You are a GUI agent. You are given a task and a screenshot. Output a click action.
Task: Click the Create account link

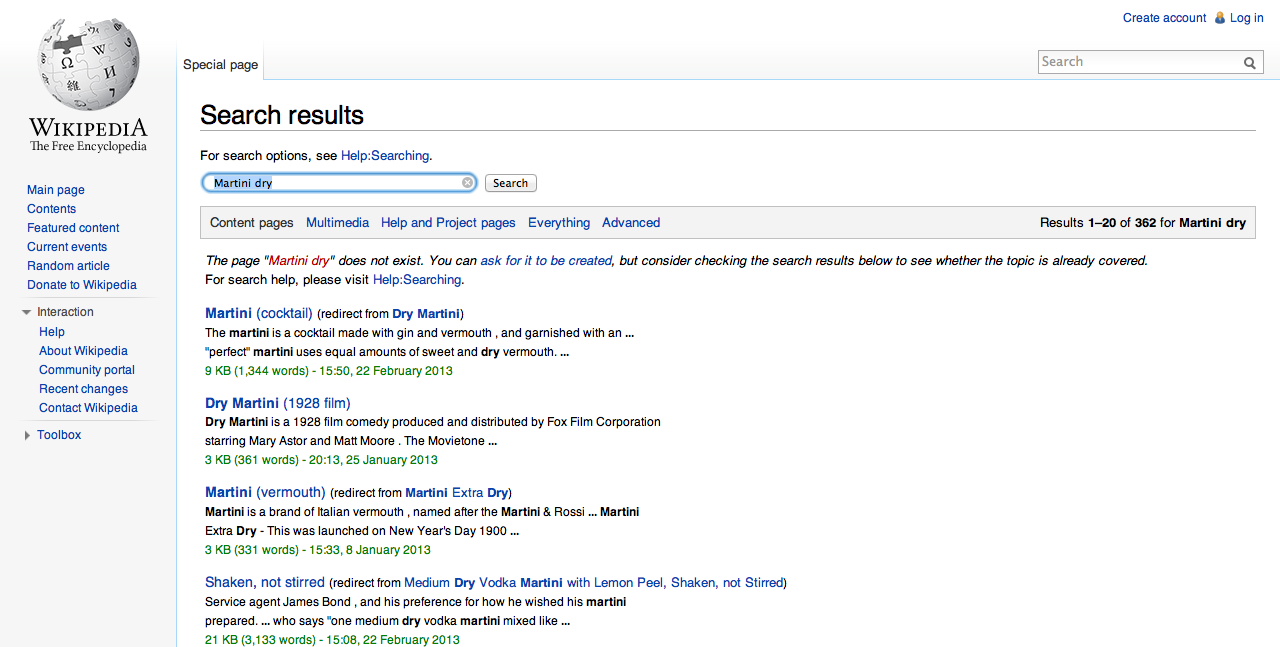pos(1164,18)
